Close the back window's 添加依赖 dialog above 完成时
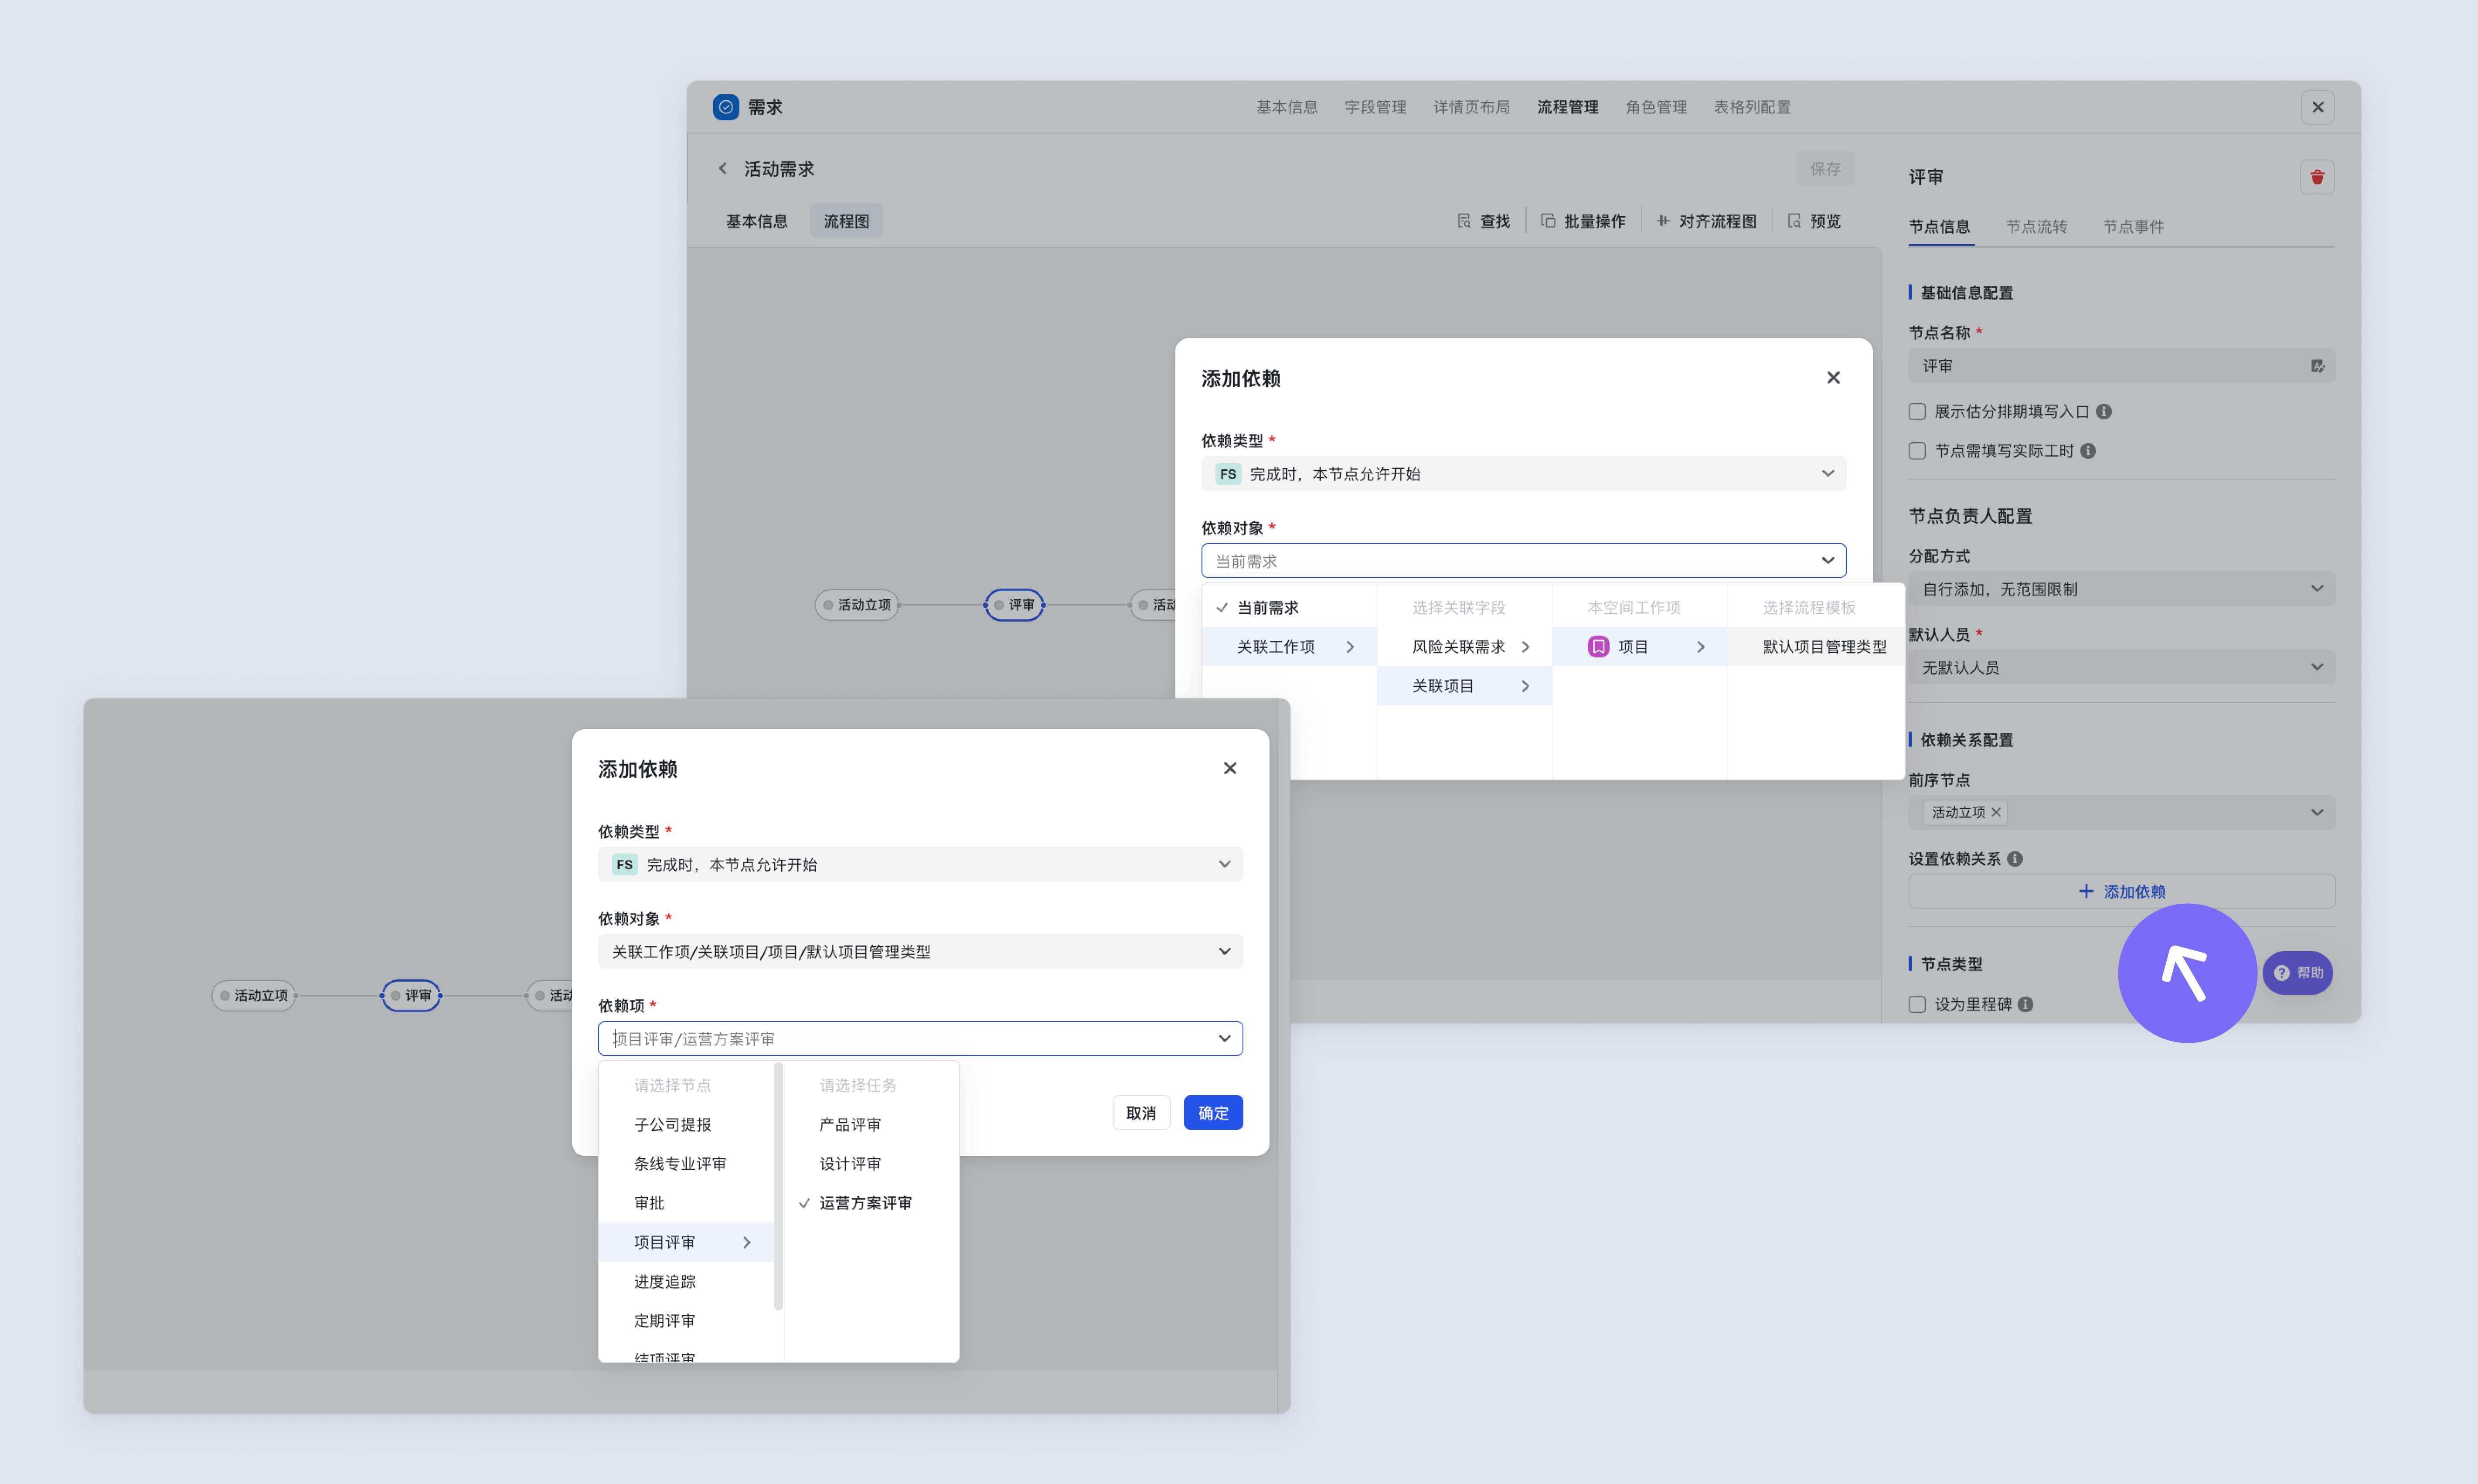 click(1833, 378)
